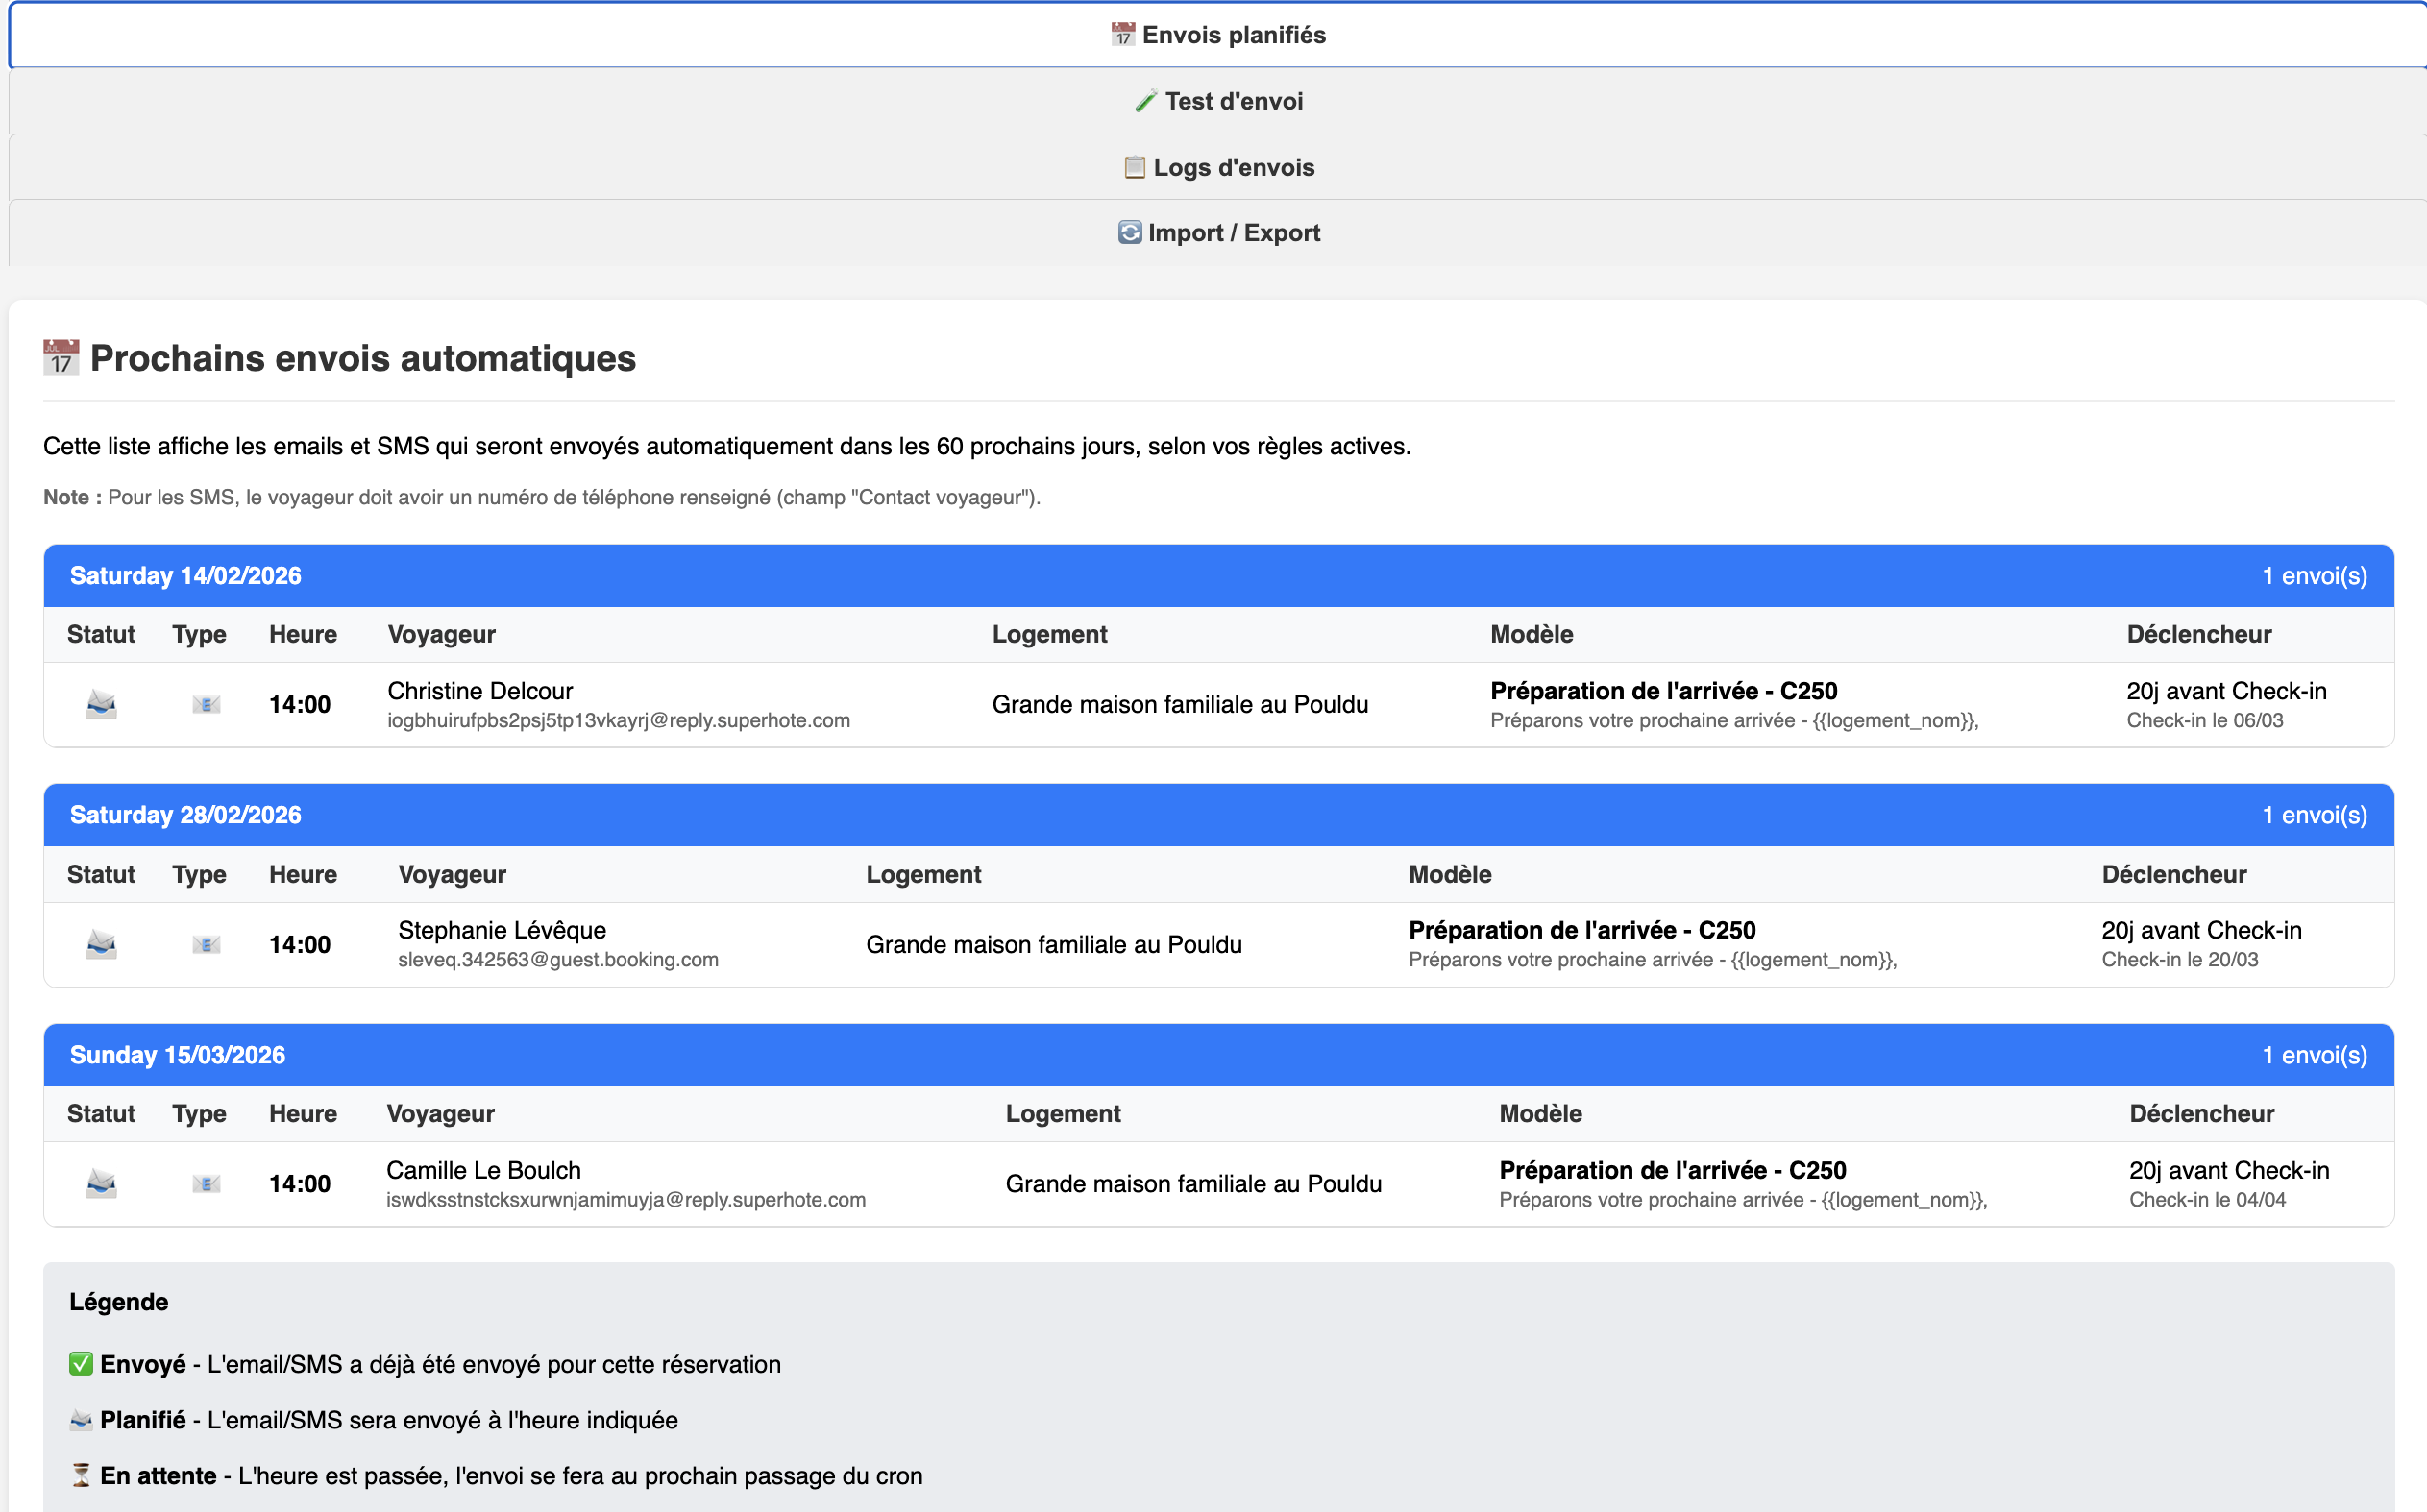Switch to the Test d'envoi tab

[x=1218, y=101]
